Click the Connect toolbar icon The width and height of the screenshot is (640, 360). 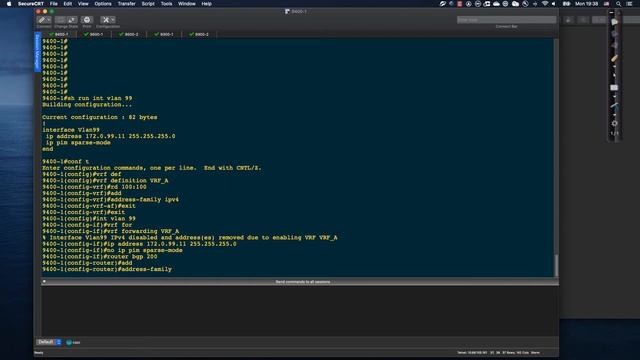point(42,20)
